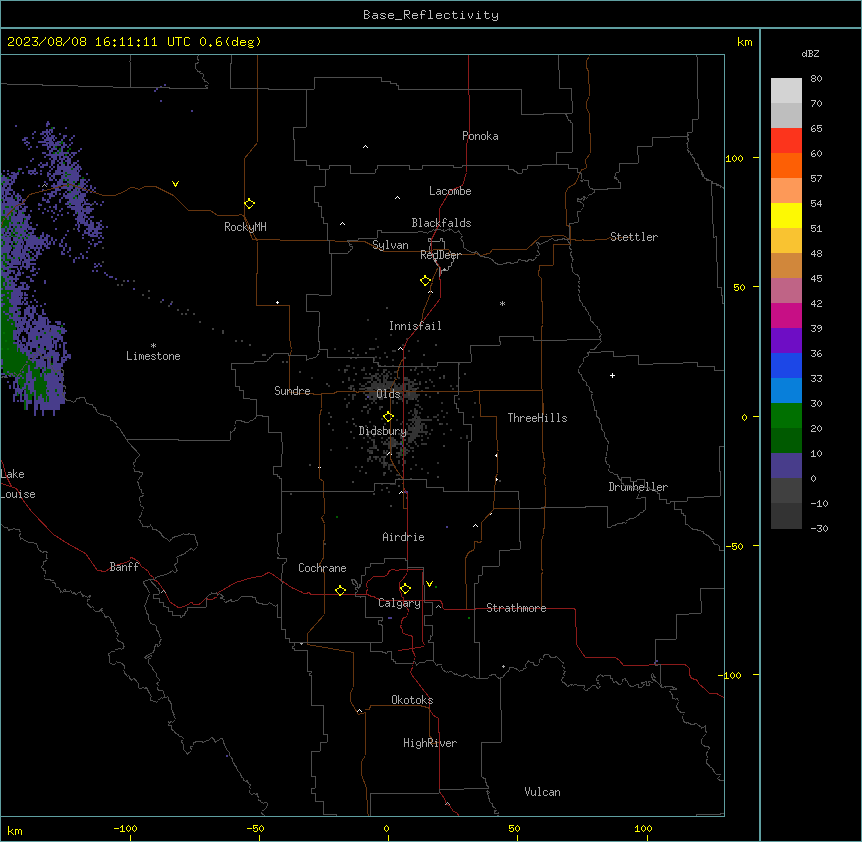Image resolution: width=862 pixels, height=842 pixels.
Task: Click the Vulcan city label
Action: tap(542, 792)
